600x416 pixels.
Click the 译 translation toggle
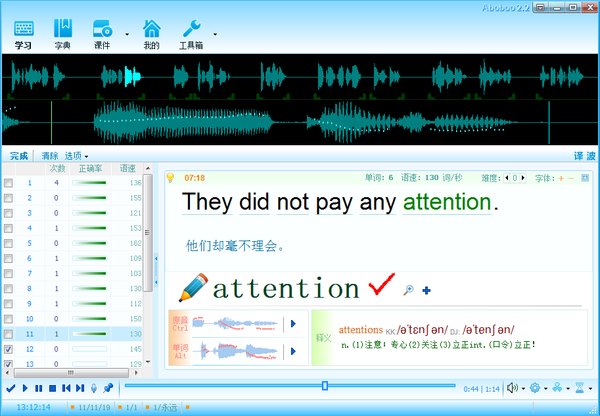(579, 156)
